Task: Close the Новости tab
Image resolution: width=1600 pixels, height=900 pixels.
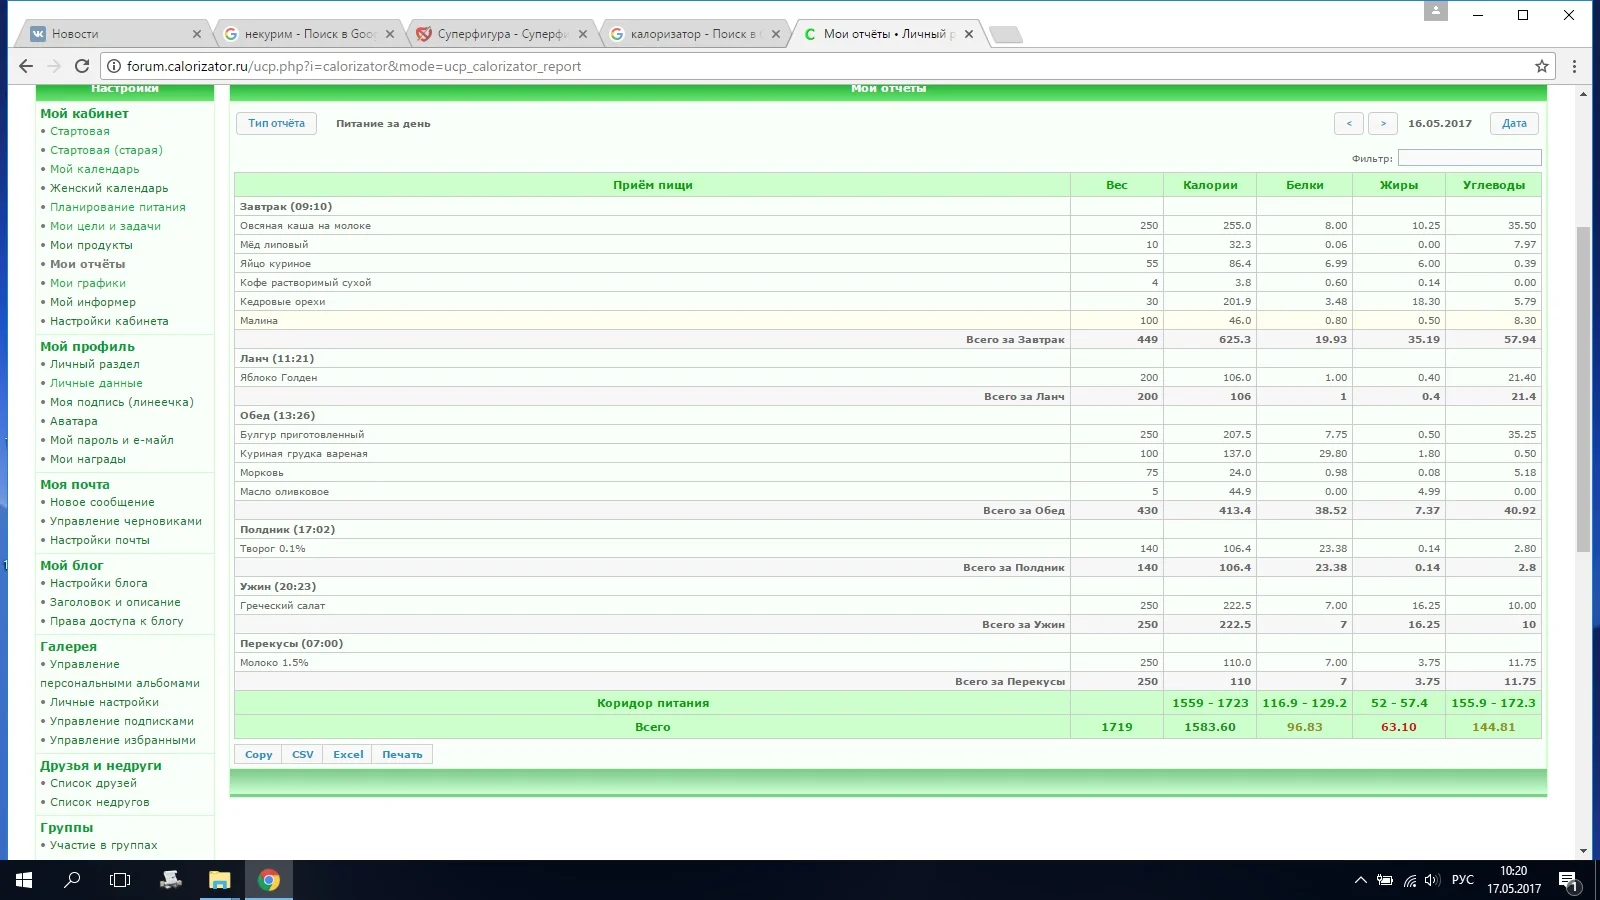Action: (197, 34)
